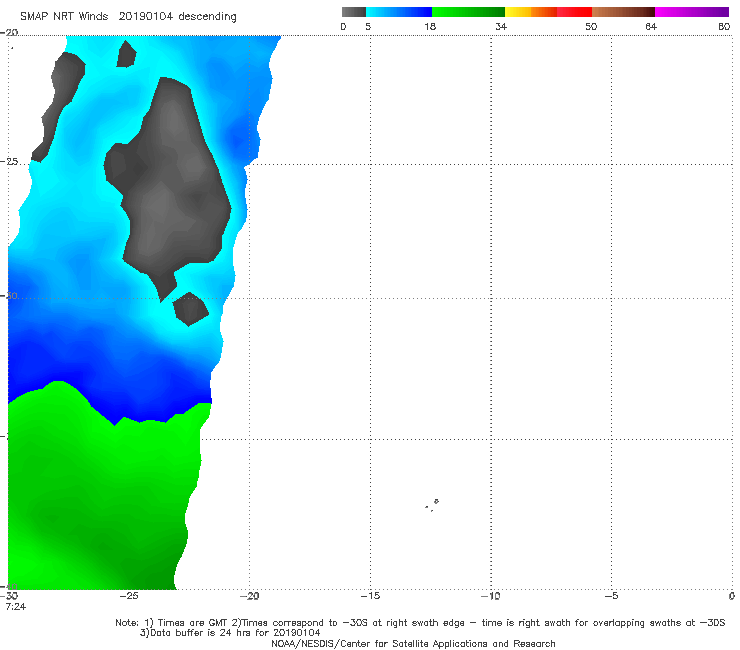The height and width of the screenshot is (650, 740).
Task: Click the '-10' longitude axis label
Action: [x=490, y=596]
